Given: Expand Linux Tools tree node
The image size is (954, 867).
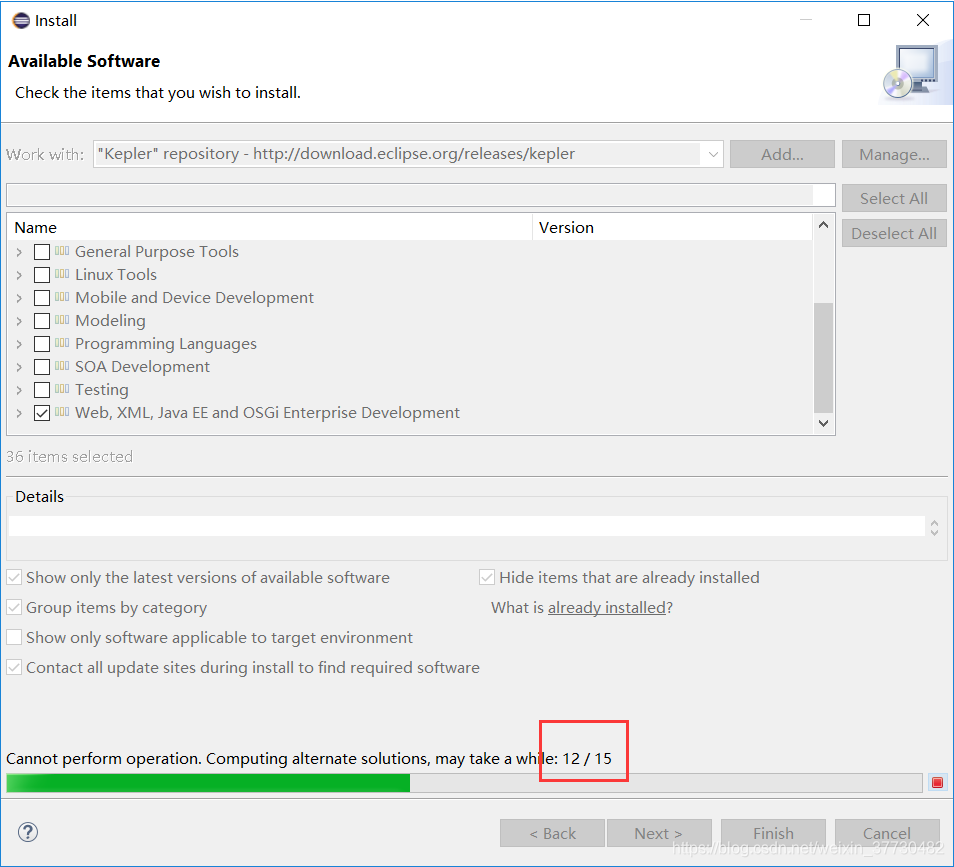Looking at the screenshot, I should [19, 275].
